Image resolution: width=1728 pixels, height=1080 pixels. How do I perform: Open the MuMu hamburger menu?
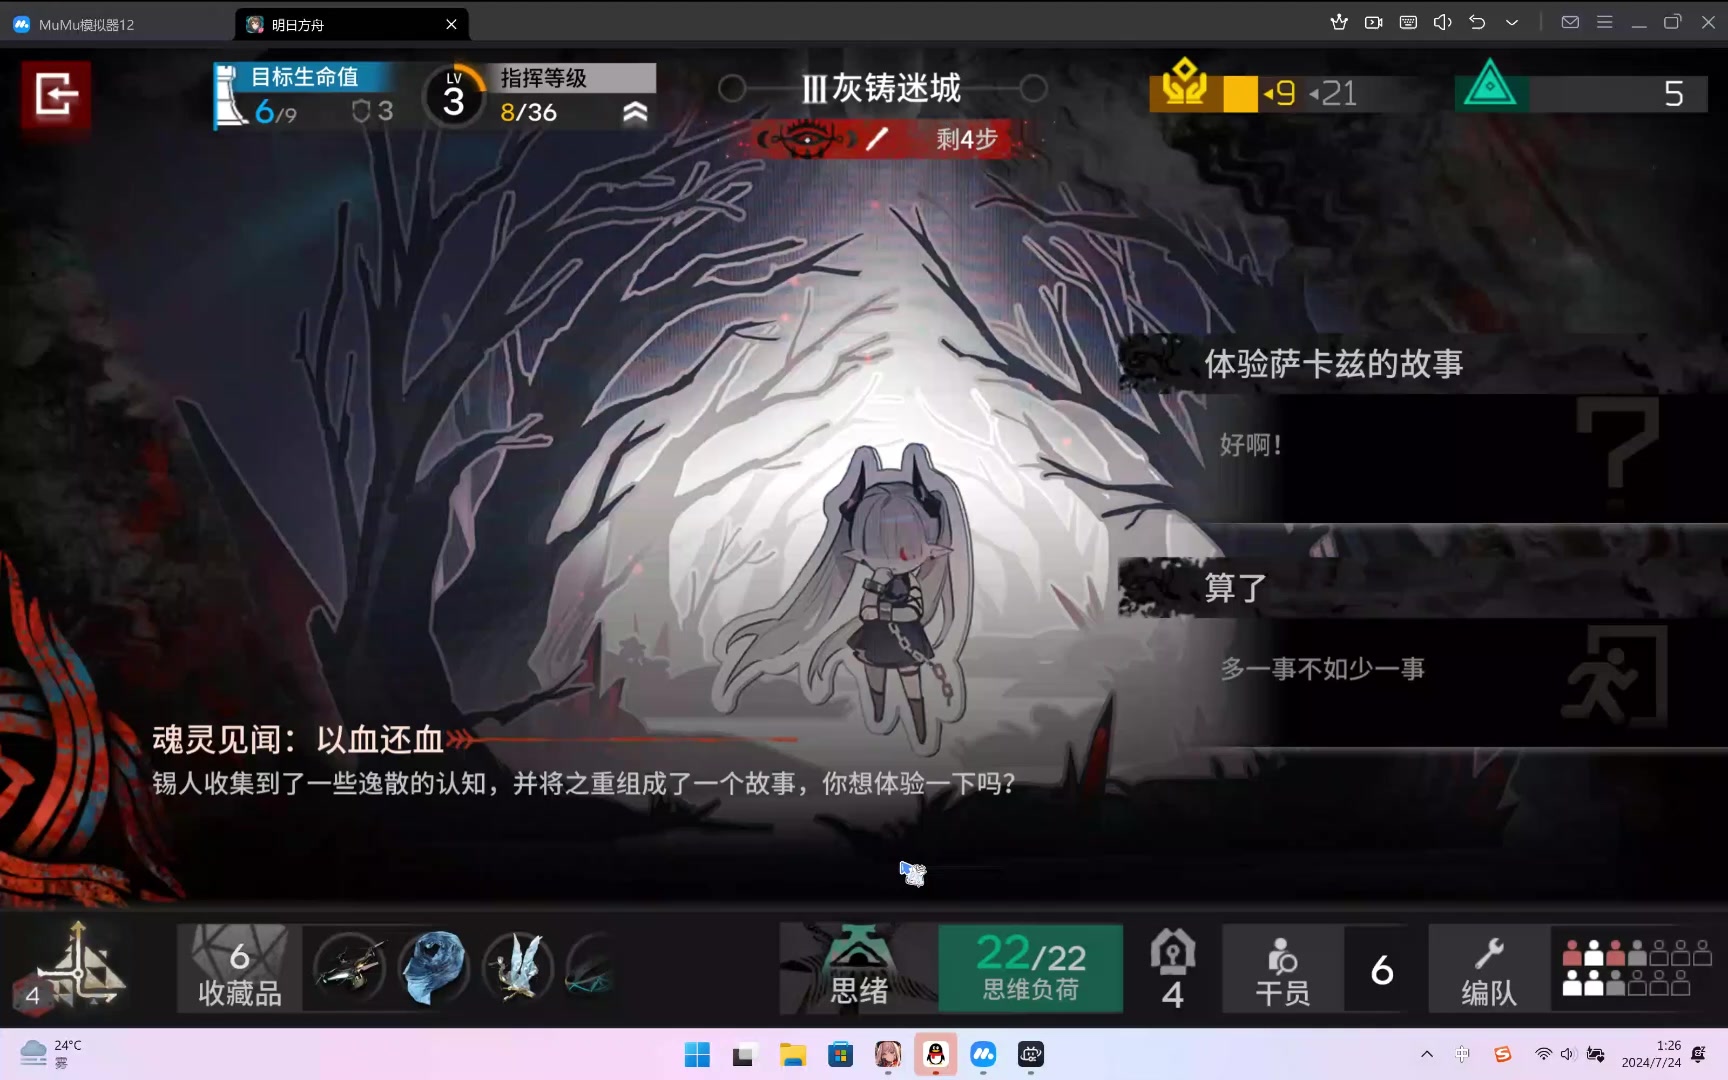(x=1604, y=22)
